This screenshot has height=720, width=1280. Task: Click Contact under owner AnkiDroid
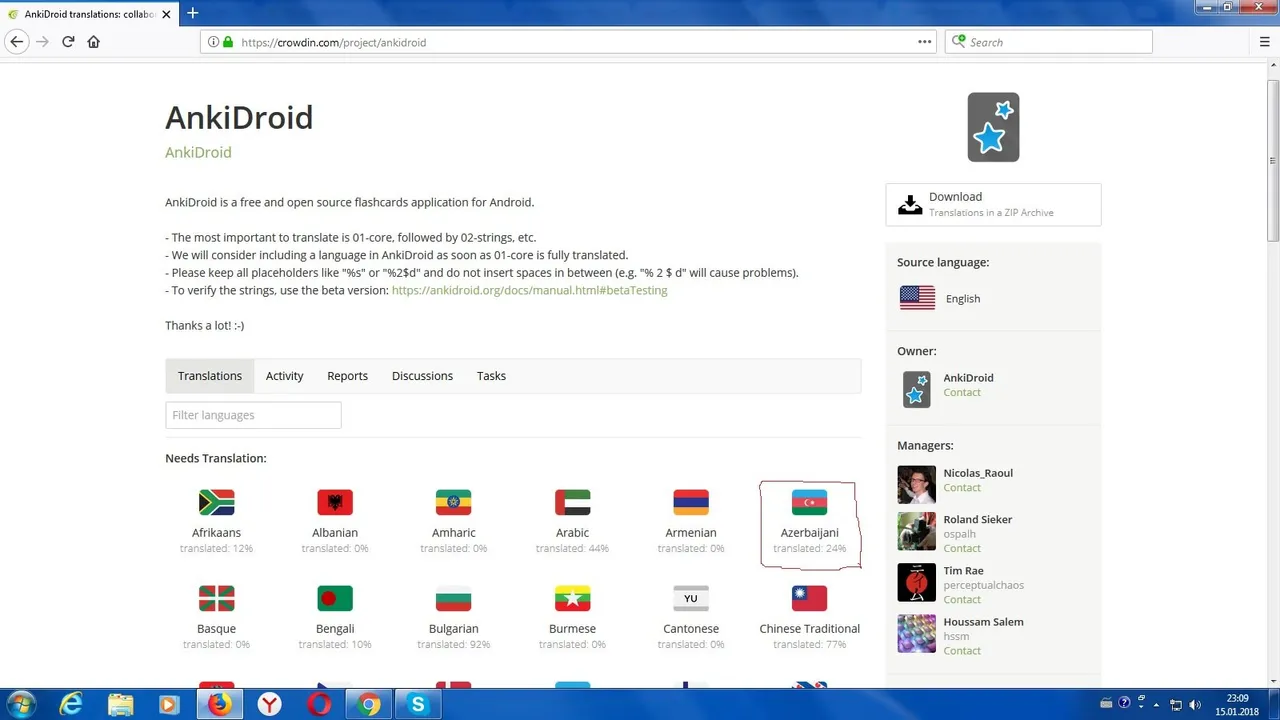[x=962, y=392]
